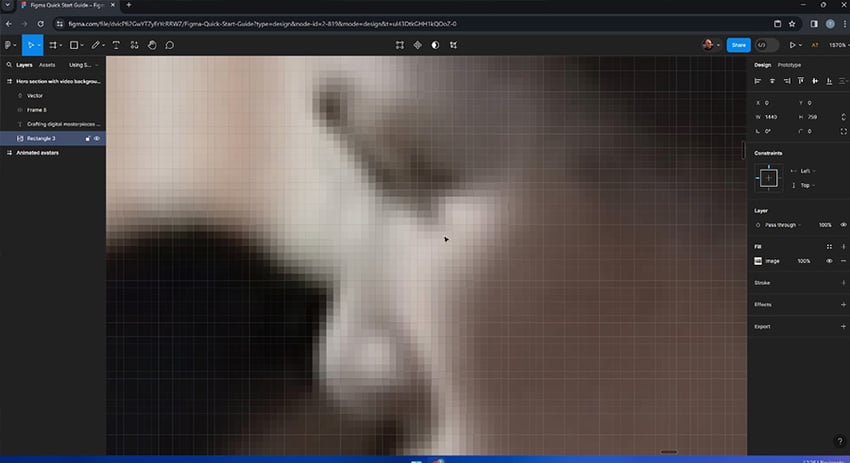Open the Top vertical constraint dropdown
The image size is (850, 463).
click(x=808, y=185)
